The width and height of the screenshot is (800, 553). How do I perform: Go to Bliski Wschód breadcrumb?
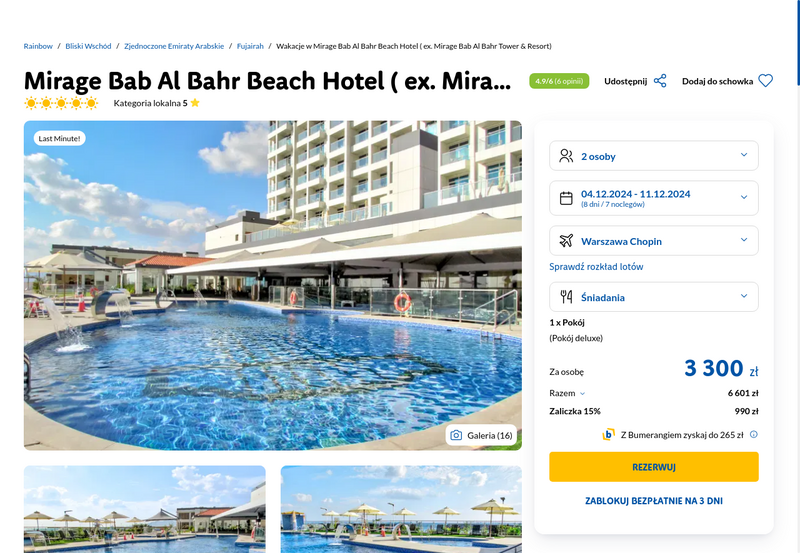pos(88,46)
